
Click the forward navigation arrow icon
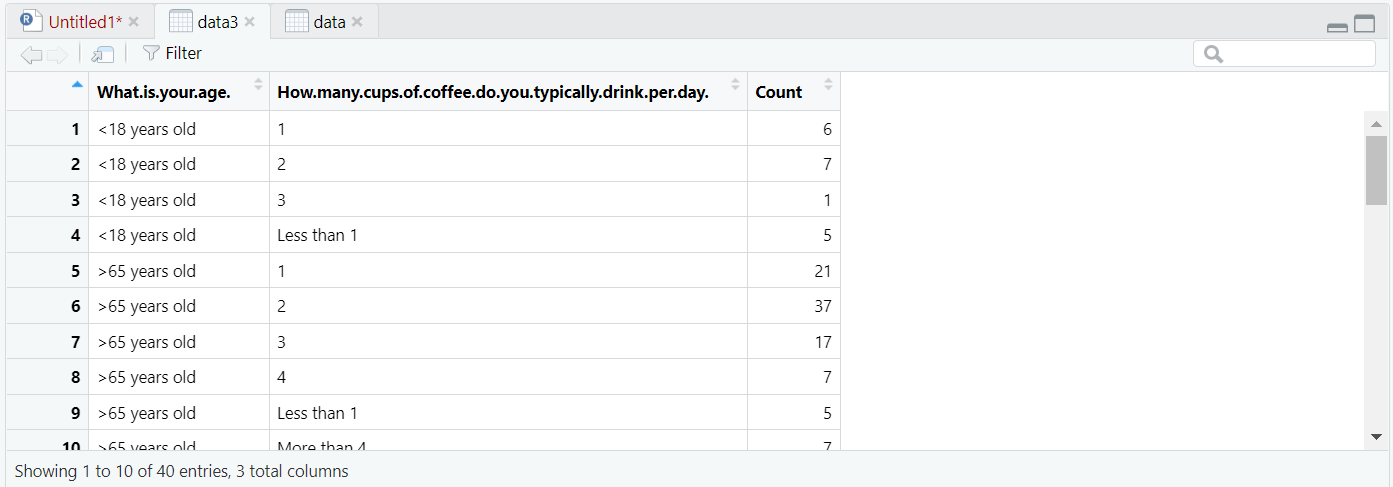(57, 54)
